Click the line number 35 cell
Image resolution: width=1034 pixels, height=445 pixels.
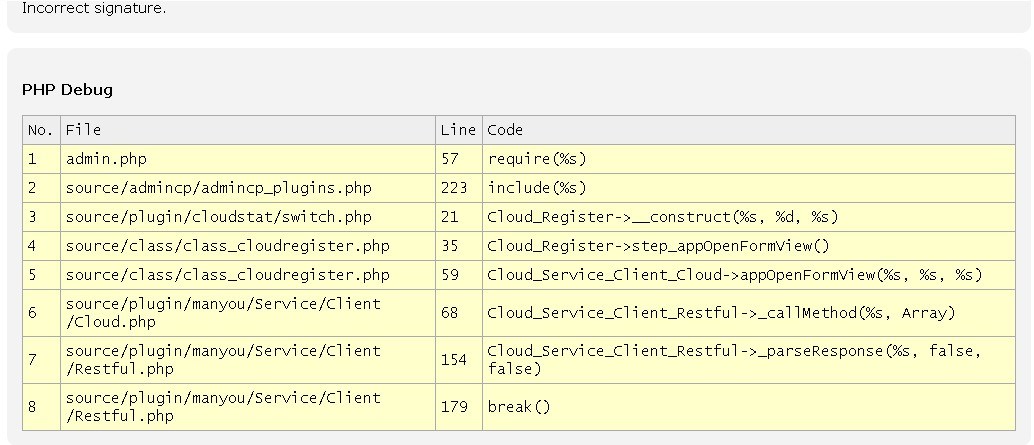pyautogui.click(x=449, y=246)
